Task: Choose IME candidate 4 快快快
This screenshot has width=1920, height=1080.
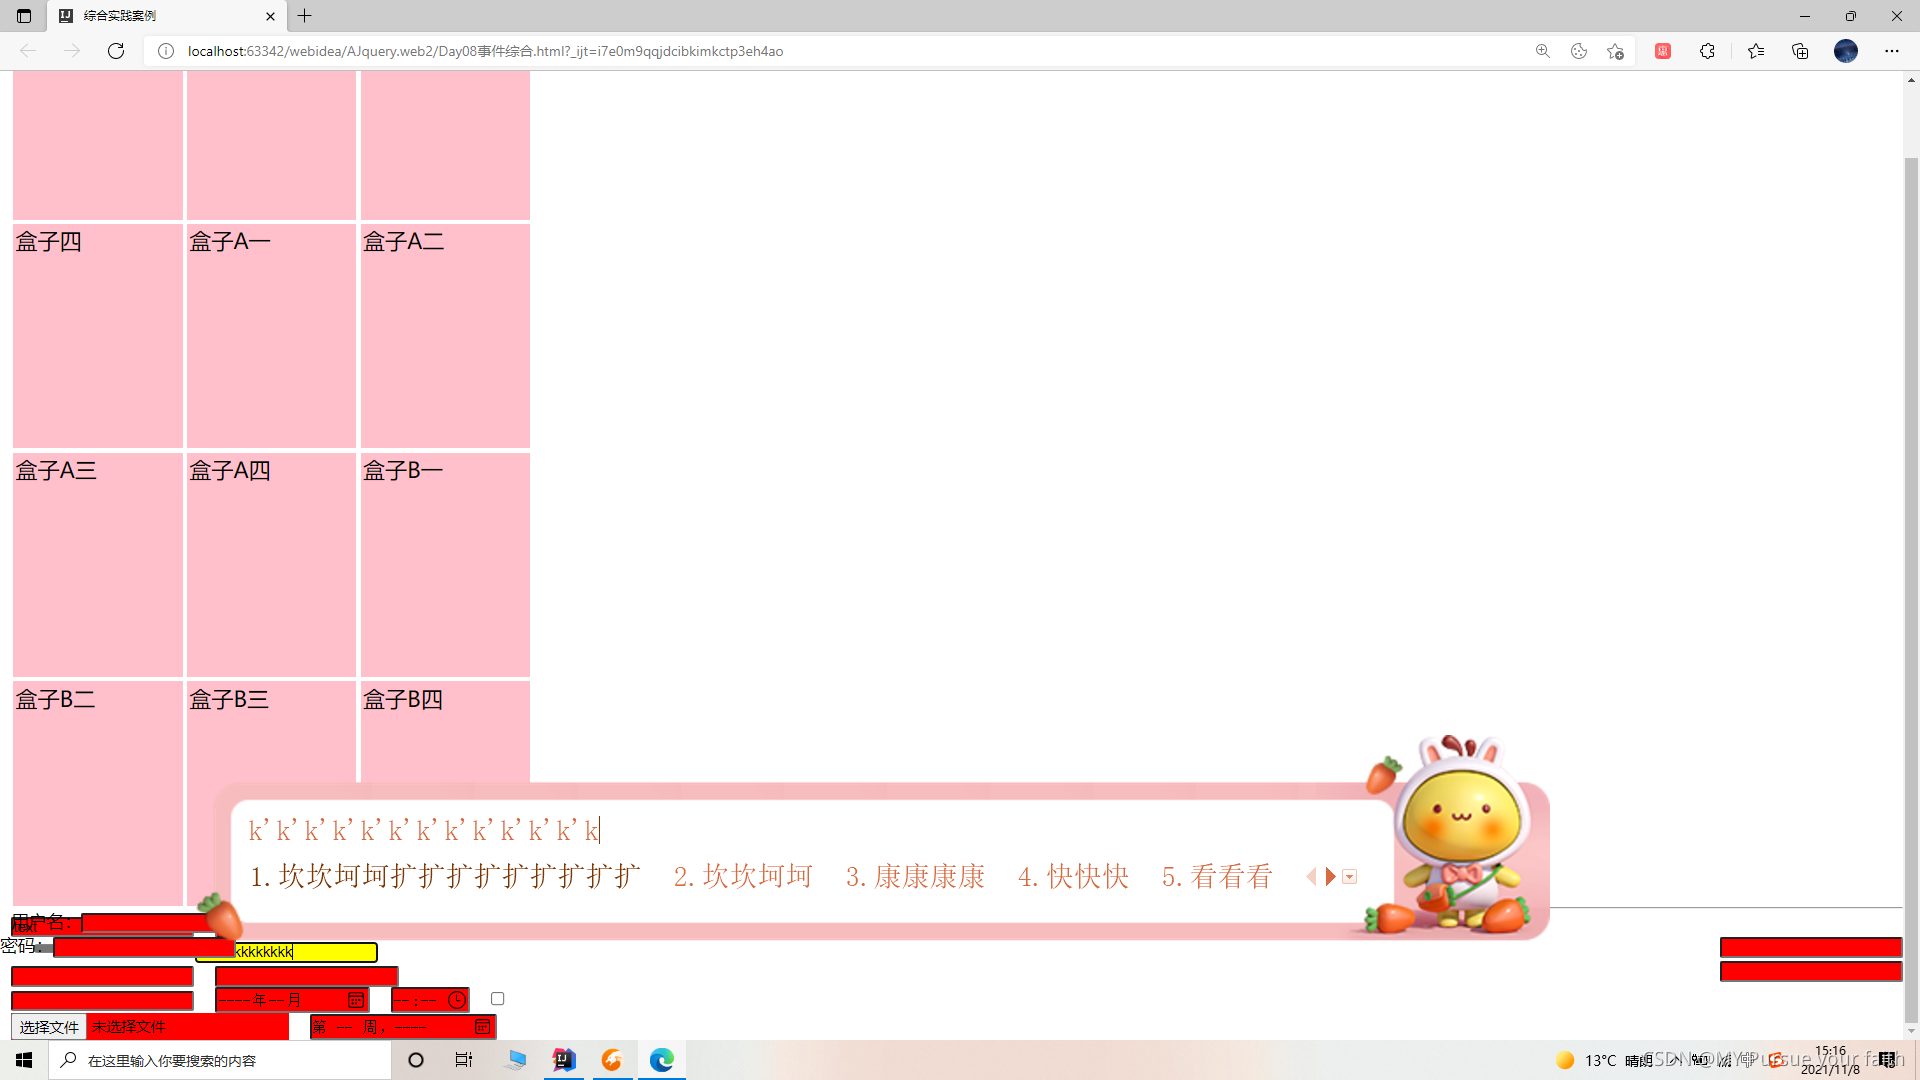Action: coord(1073,877)
